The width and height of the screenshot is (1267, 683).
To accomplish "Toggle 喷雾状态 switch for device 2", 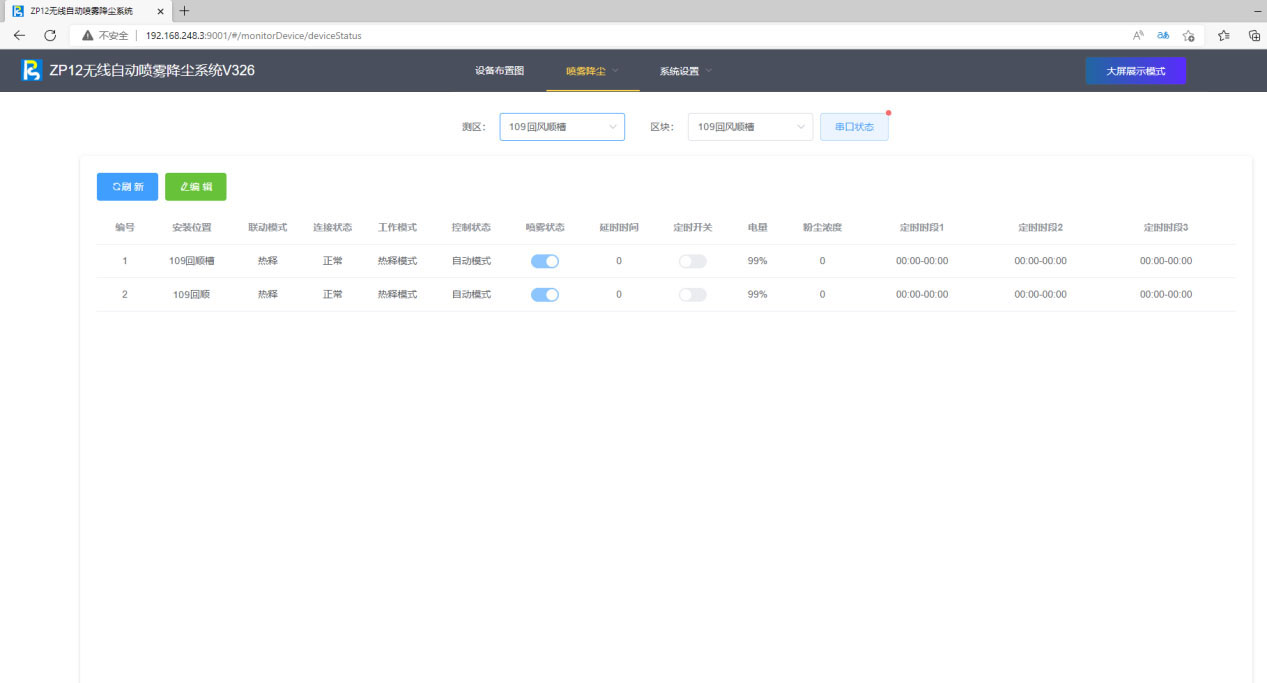I will click(x=545, y=295).
